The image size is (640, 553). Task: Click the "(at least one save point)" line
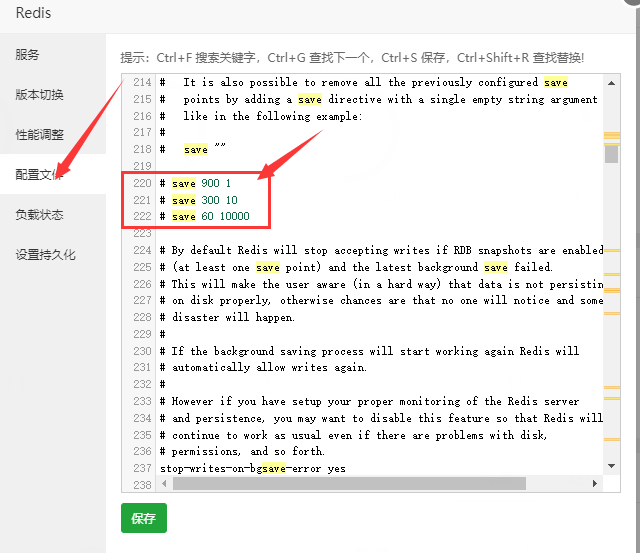pos(356,267)
